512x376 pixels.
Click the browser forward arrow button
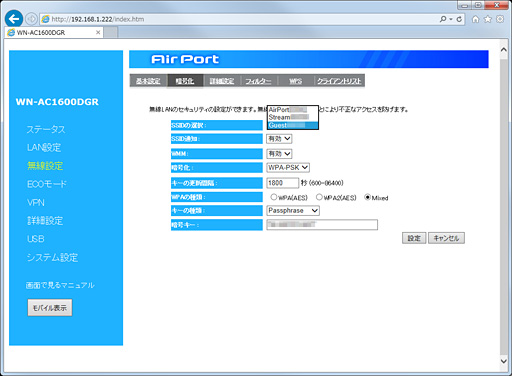pos(31,19)
